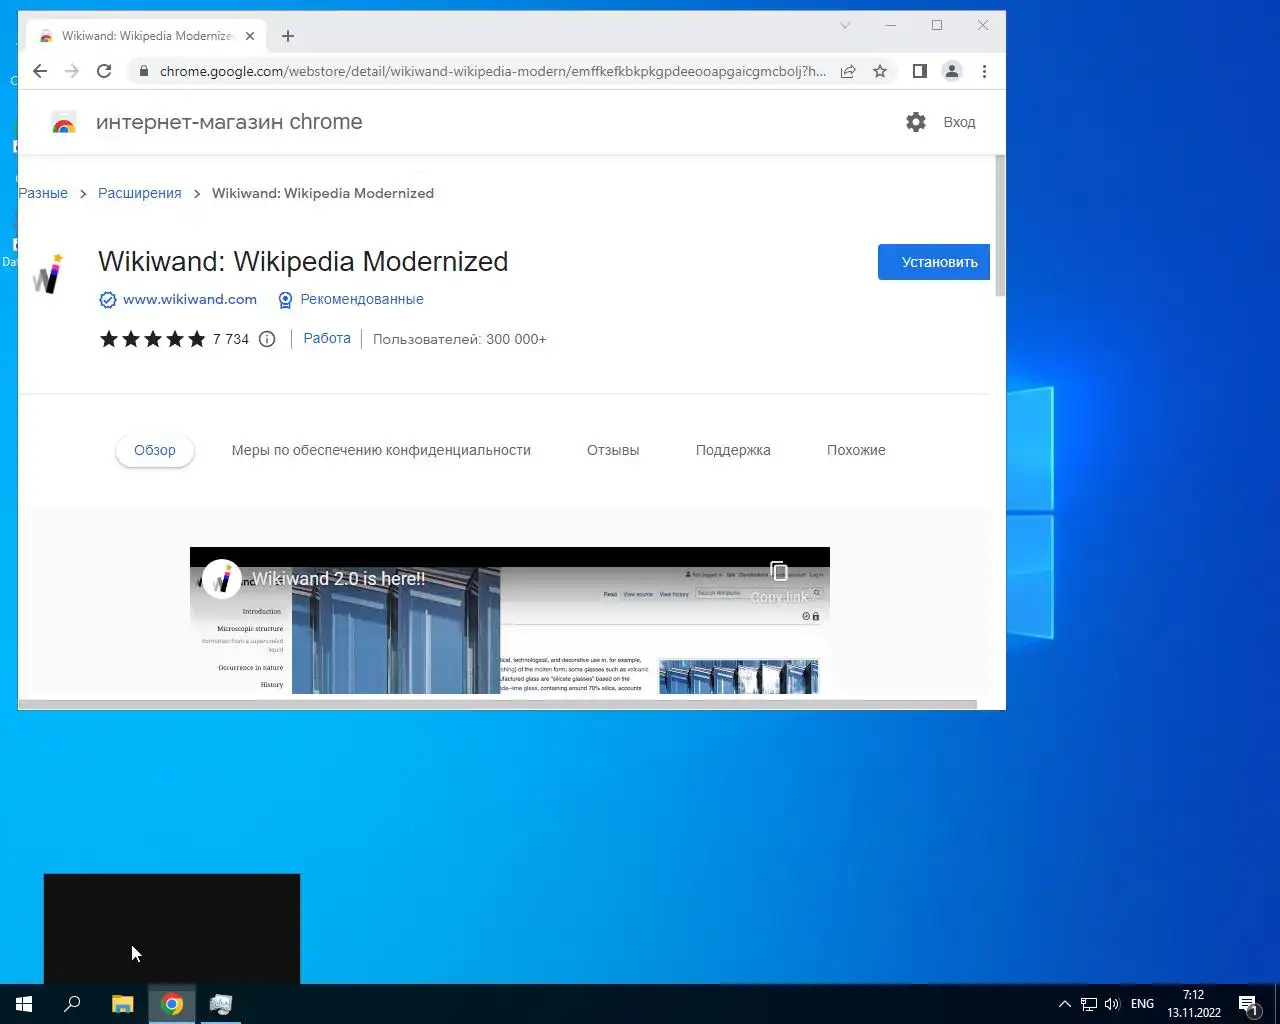Open Расширения breadcrumb link
This screenshot has width=1280, height=1024.
[x=140, y=193]
